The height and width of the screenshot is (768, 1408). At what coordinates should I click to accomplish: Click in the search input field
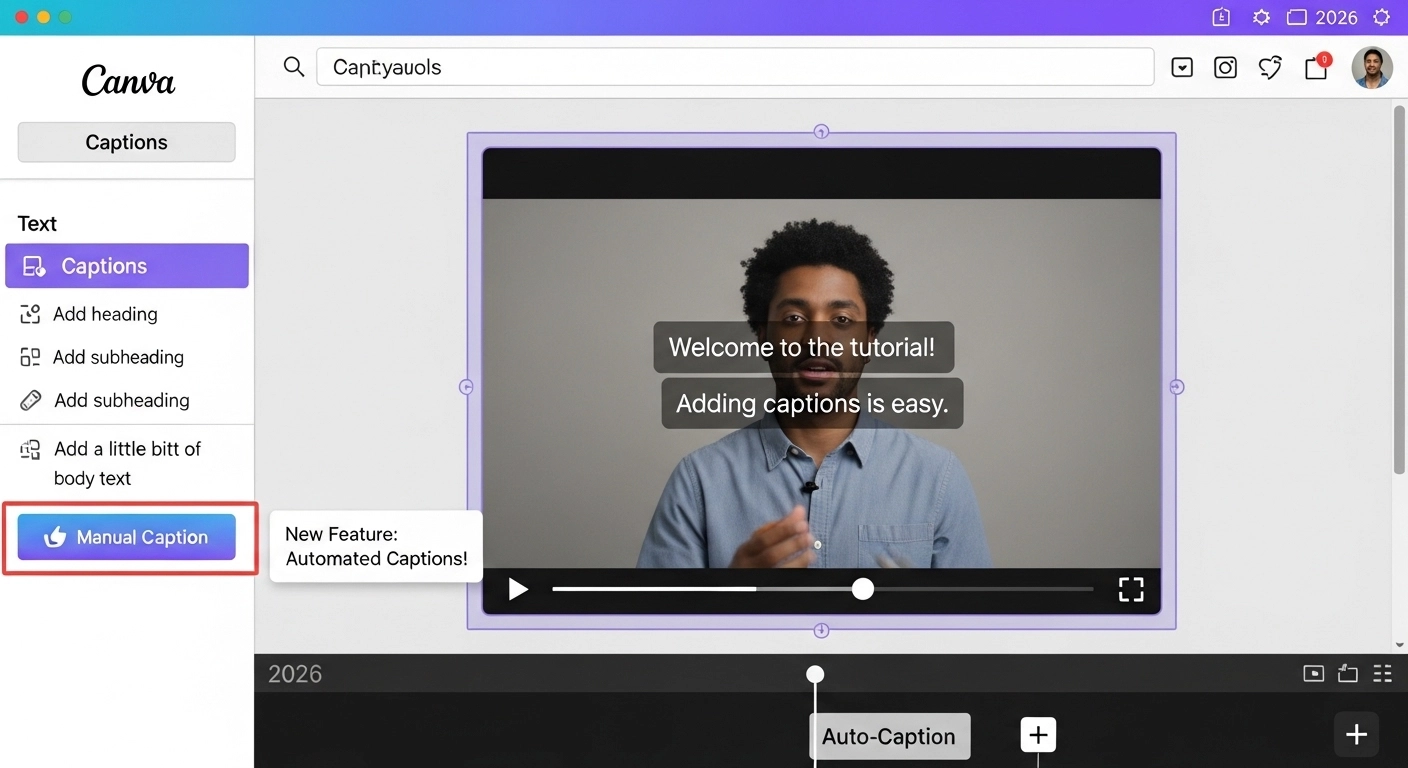tap(735, 67)
